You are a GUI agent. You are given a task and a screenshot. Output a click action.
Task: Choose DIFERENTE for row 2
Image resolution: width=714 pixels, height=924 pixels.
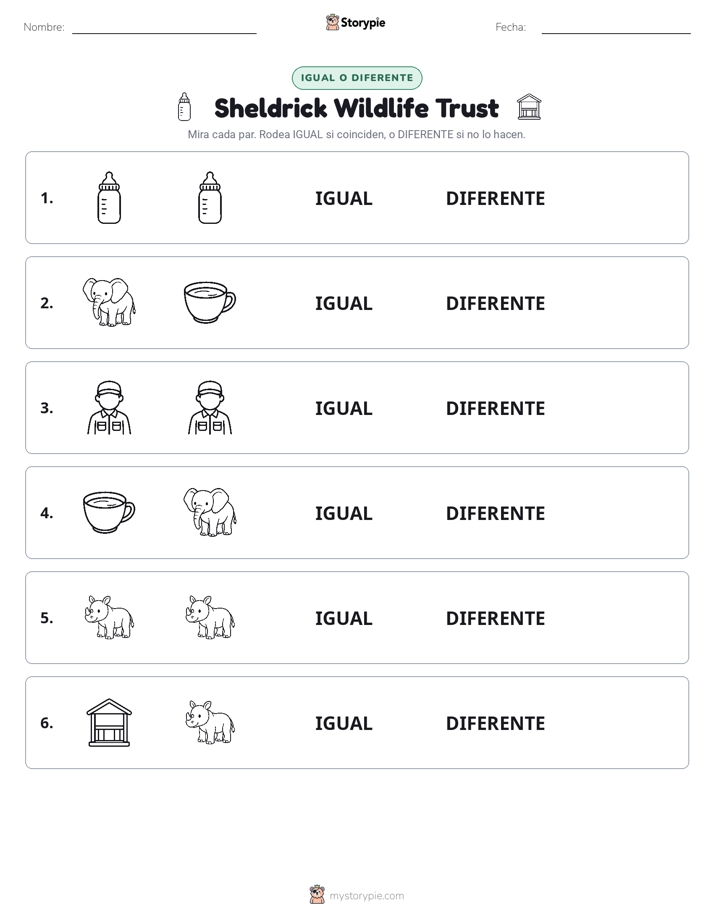coord(495,303)
